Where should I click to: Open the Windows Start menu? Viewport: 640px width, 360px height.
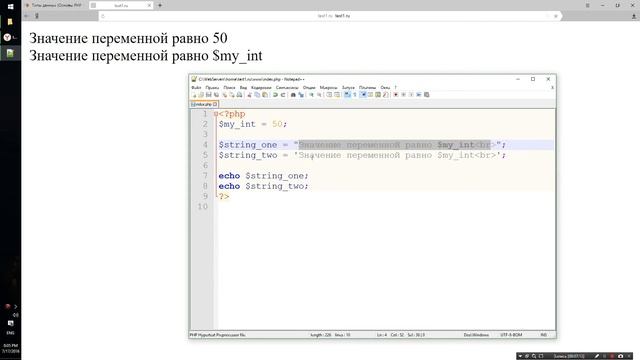point(11,6)
